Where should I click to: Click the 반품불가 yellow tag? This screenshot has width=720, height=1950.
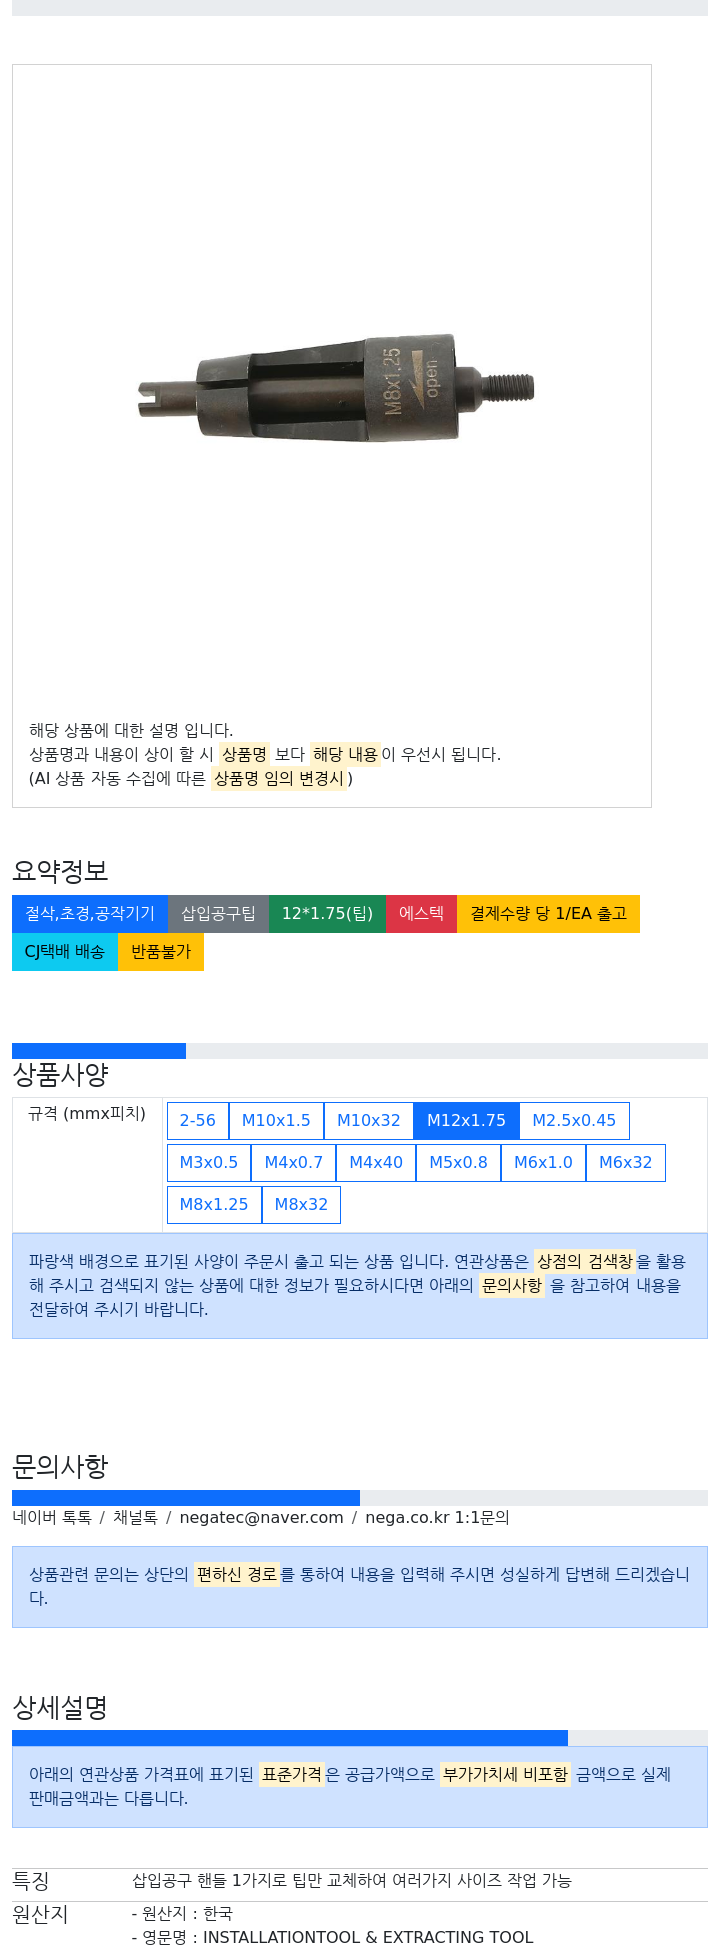tap(161, 952)
